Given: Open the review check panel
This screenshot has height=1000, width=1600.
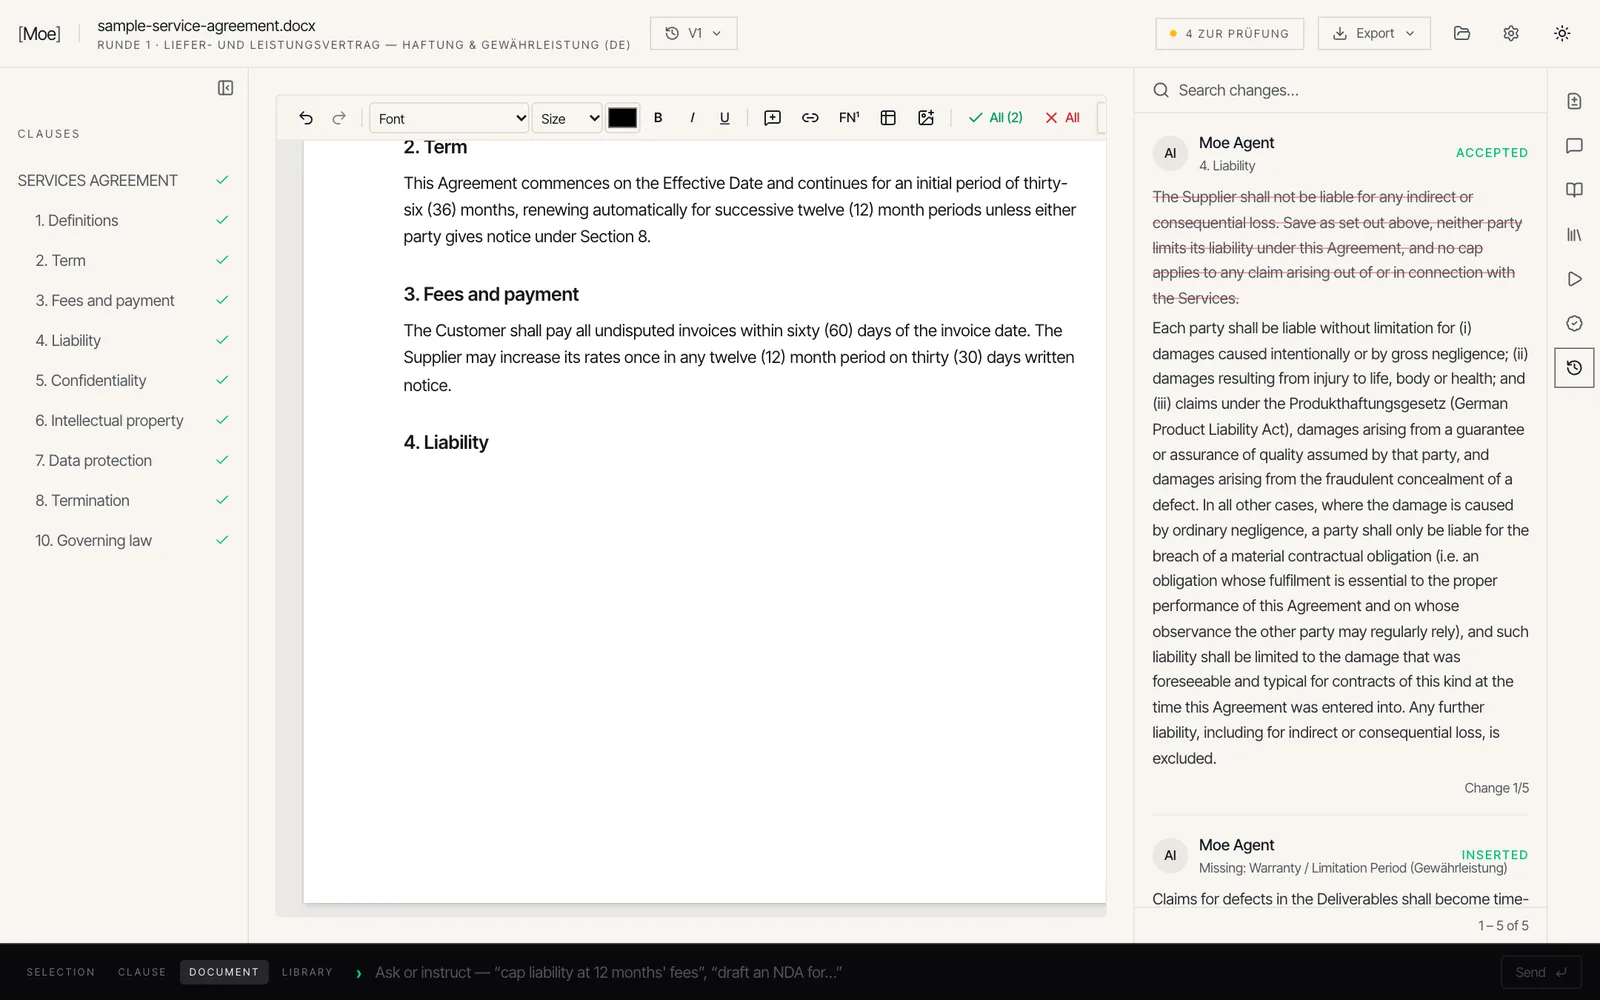Looking at the screenshot, I should [x=1574, y=323].
